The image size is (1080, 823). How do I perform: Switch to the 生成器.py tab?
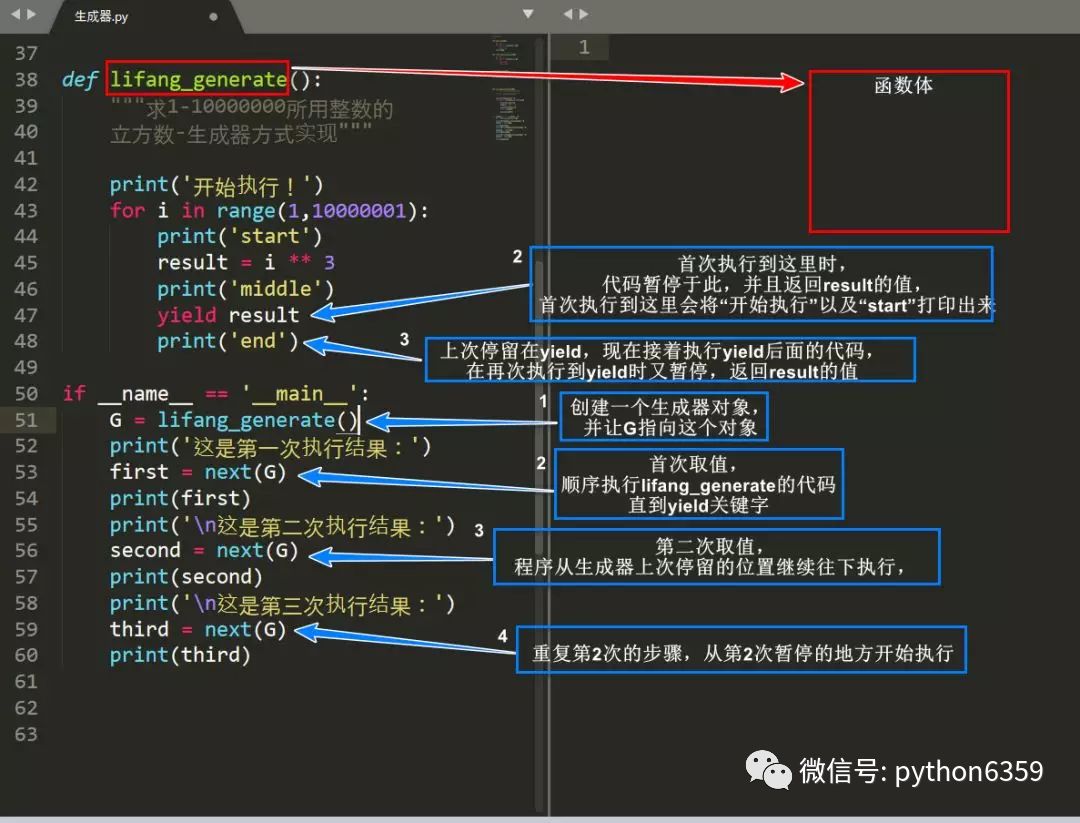coord(101,17)
